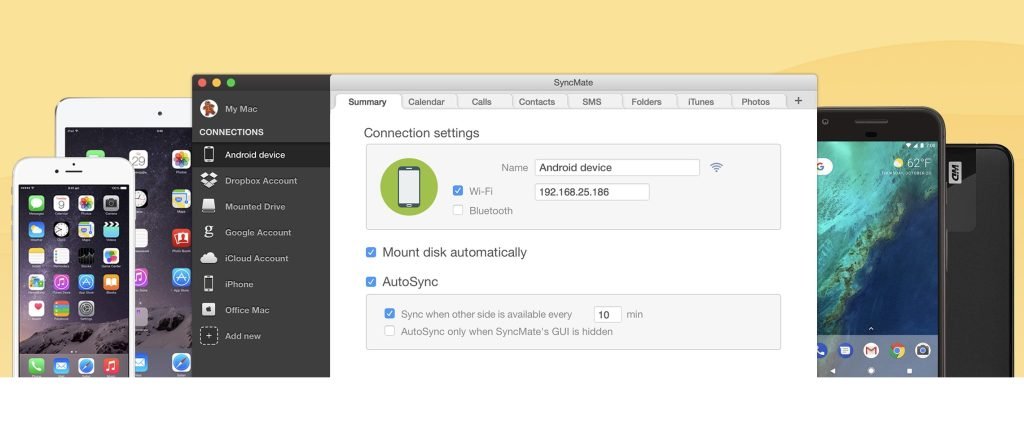
Task: Switch to the Summary tab
Action: 367,101
